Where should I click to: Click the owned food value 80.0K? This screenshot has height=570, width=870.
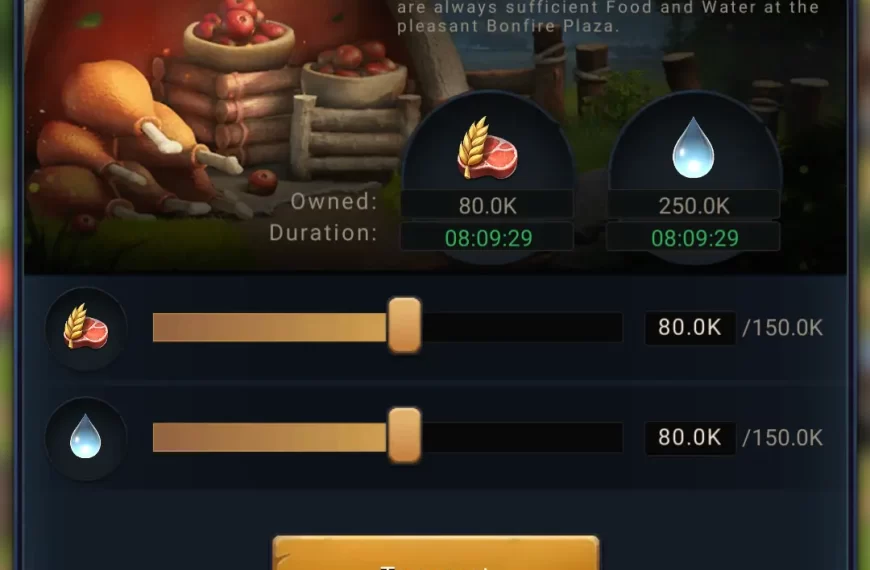[487, 206]
